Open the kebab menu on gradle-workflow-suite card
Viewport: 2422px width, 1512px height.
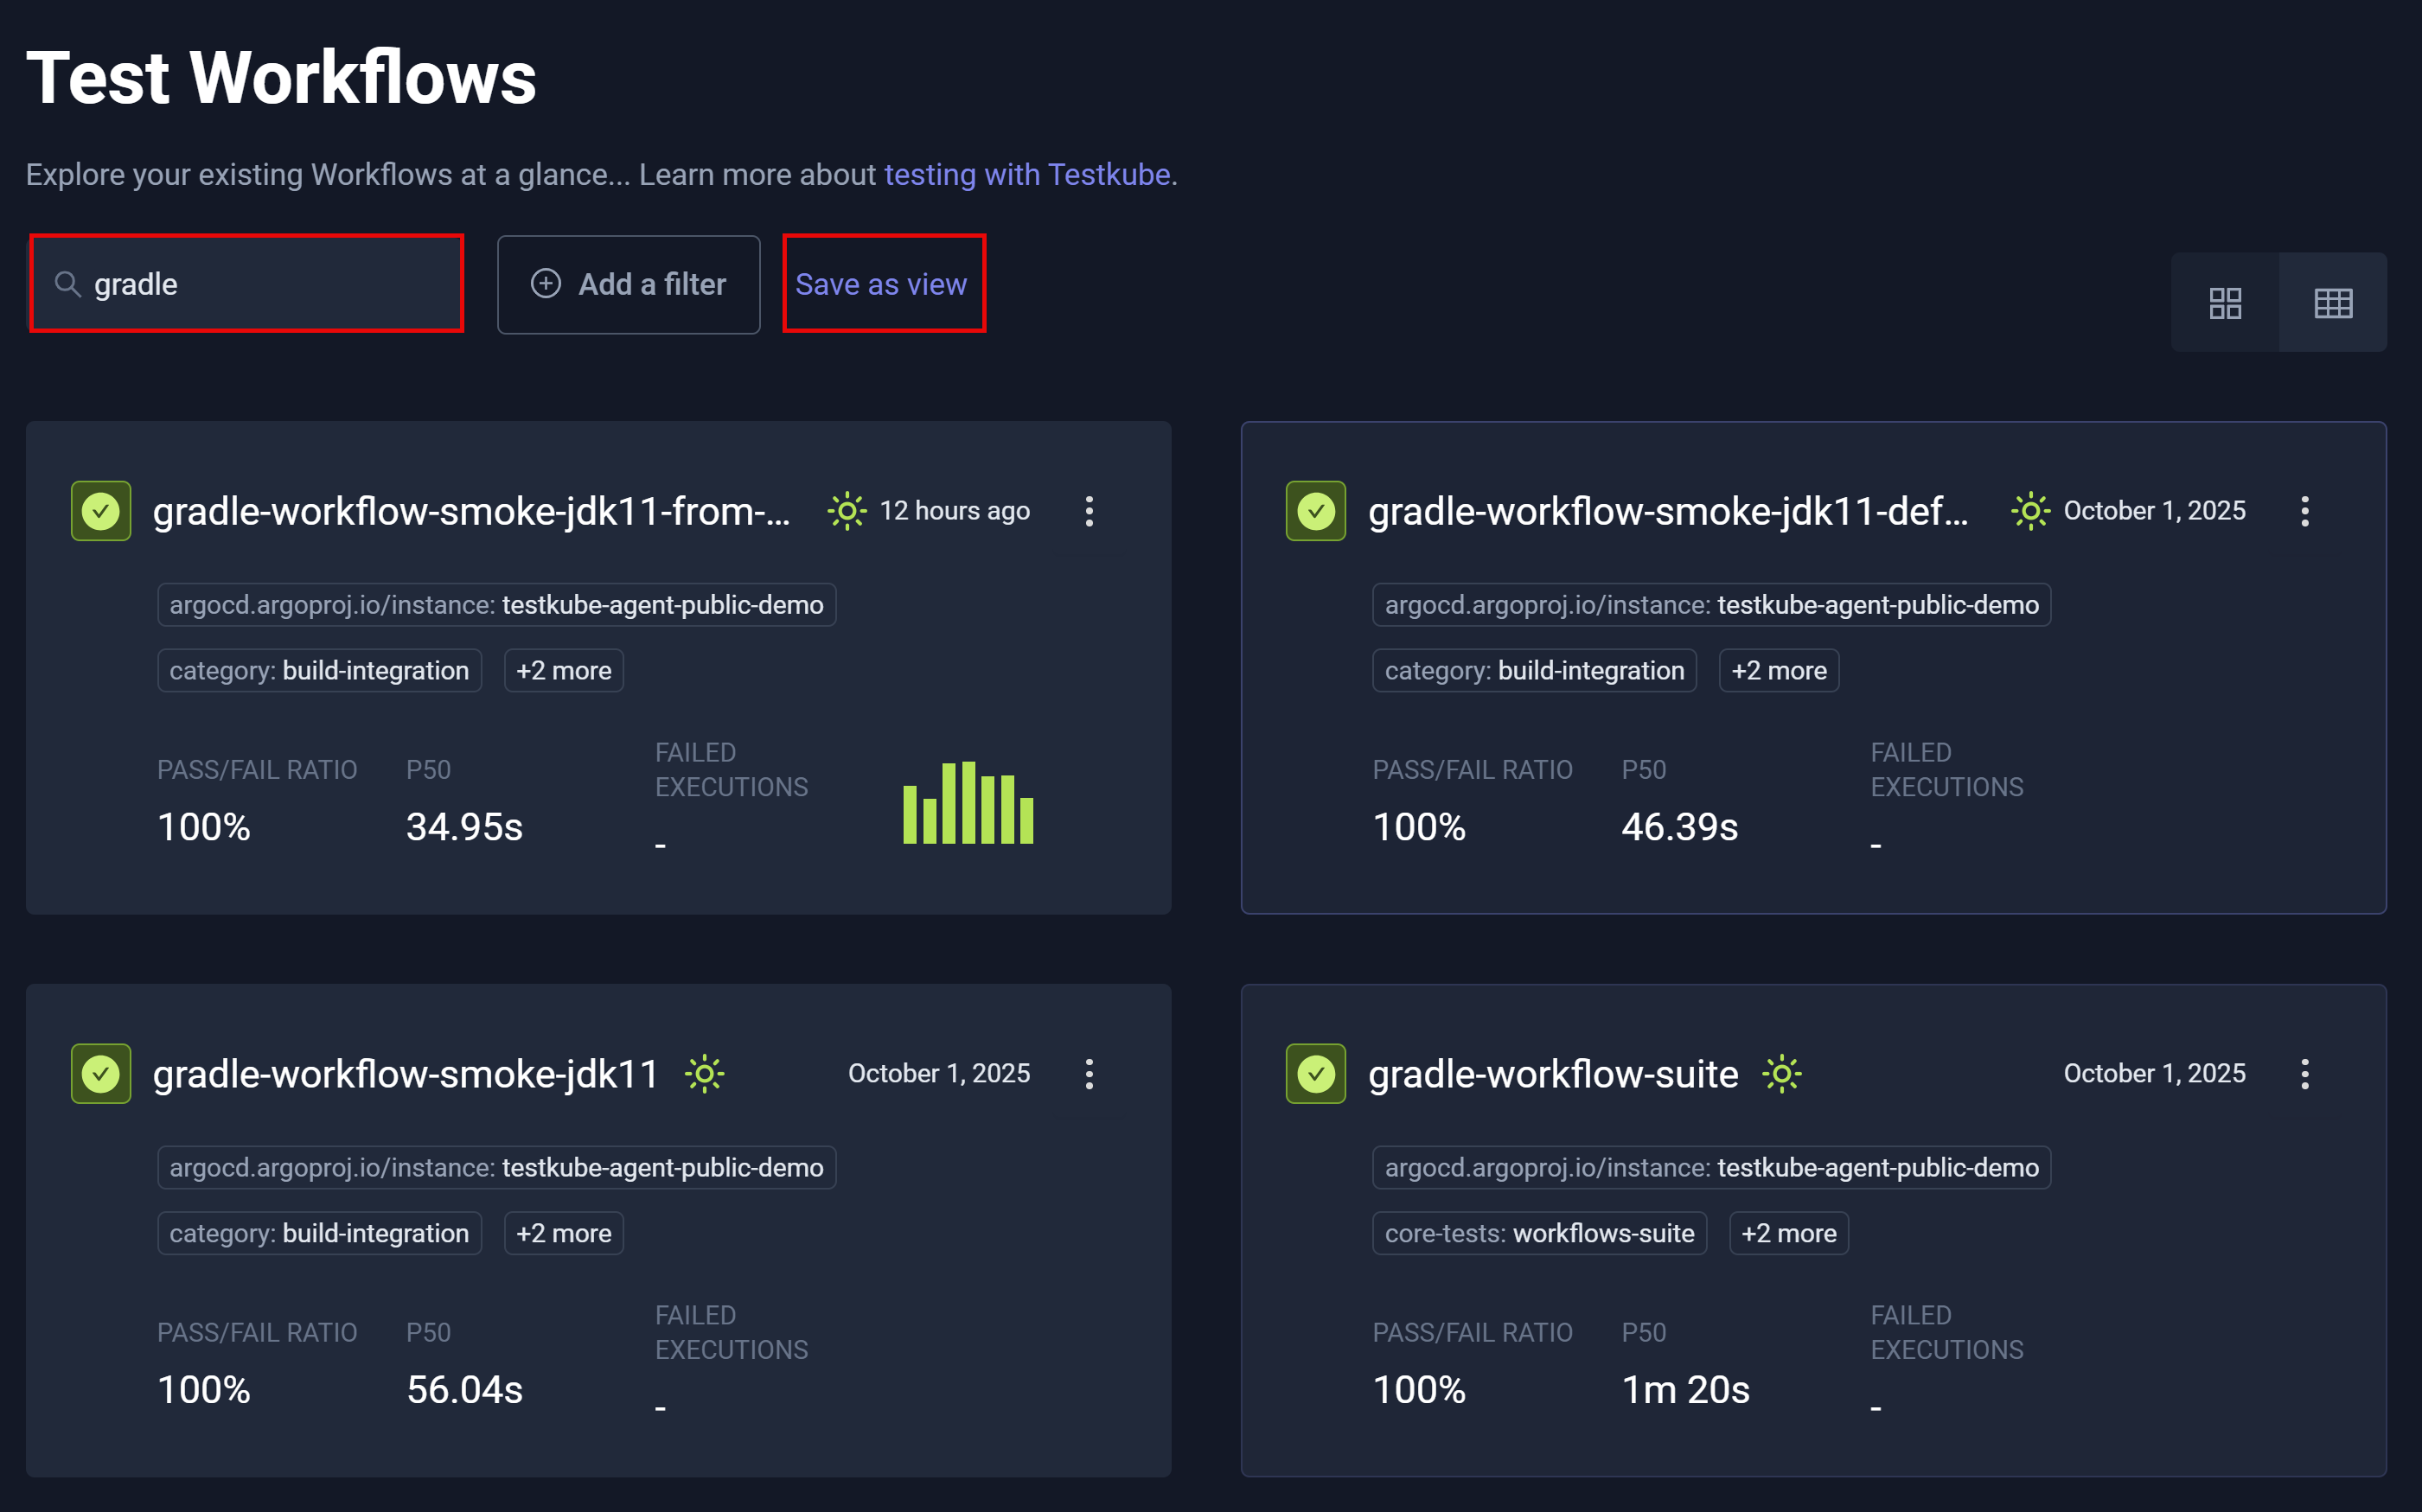[2304, 1074]
